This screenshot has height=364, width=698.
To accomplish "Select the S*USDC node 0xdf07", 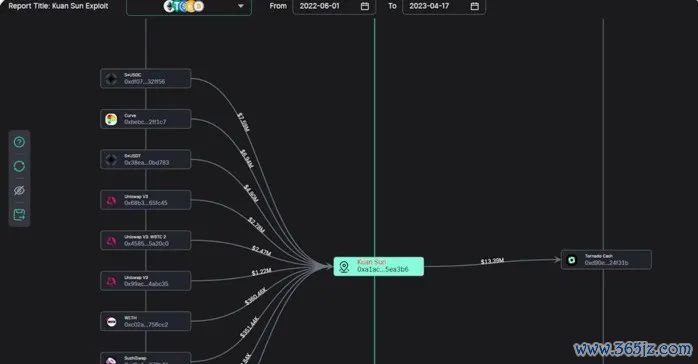I will point(146,78).
